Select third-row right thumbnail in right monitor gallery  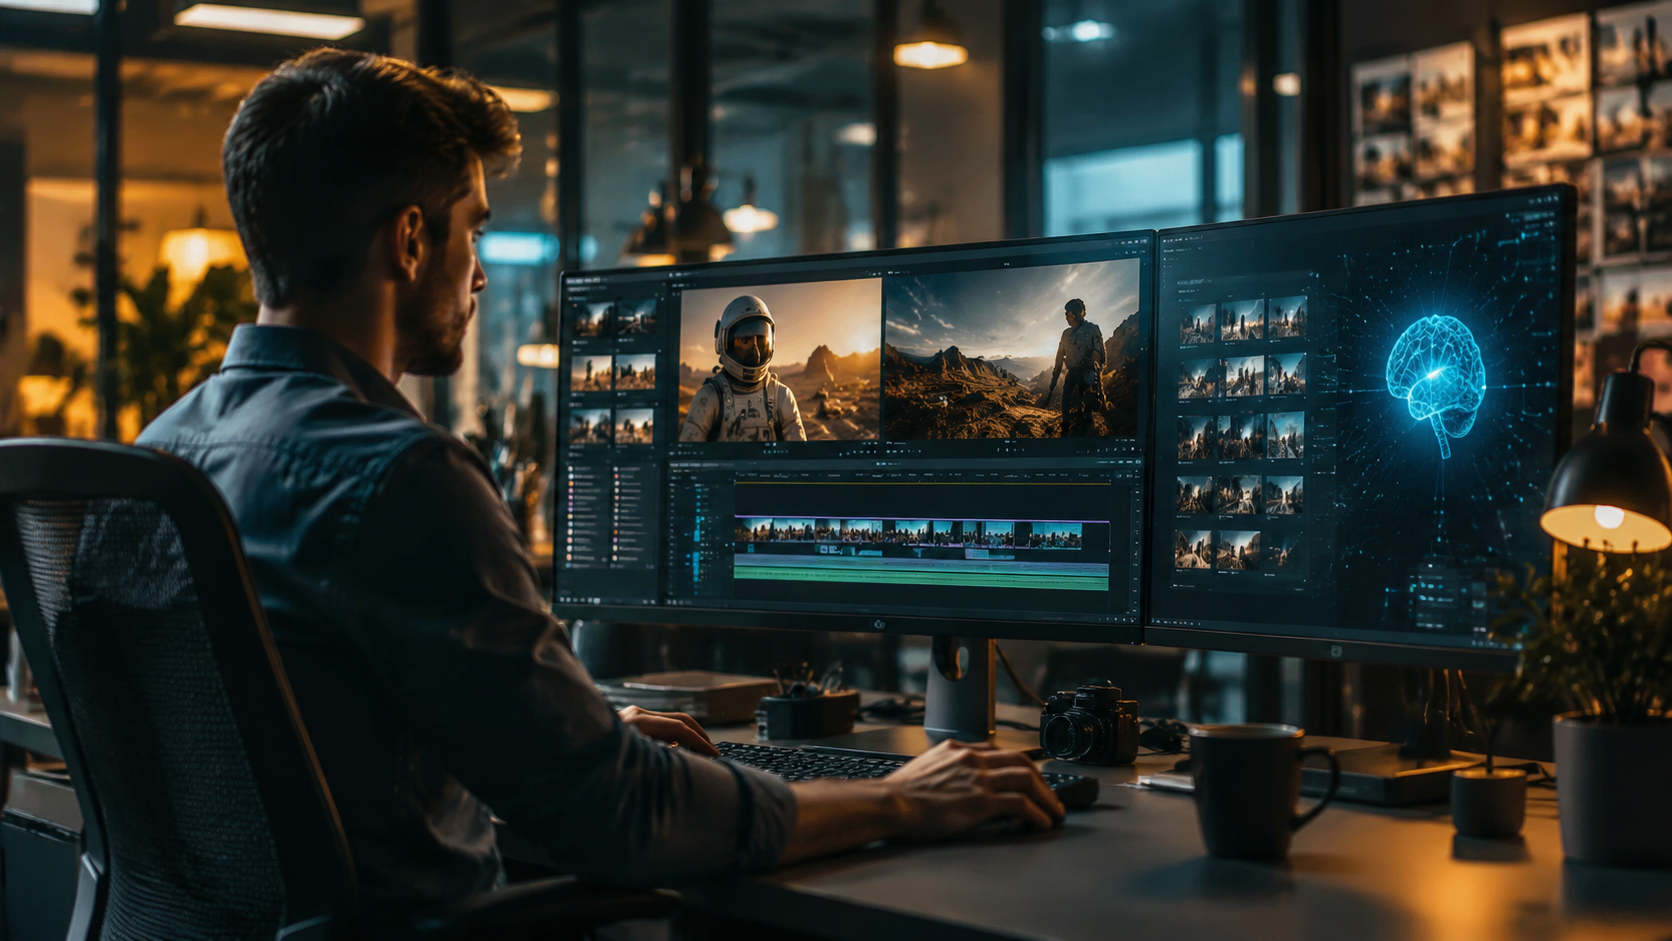tap(1286, 434)
